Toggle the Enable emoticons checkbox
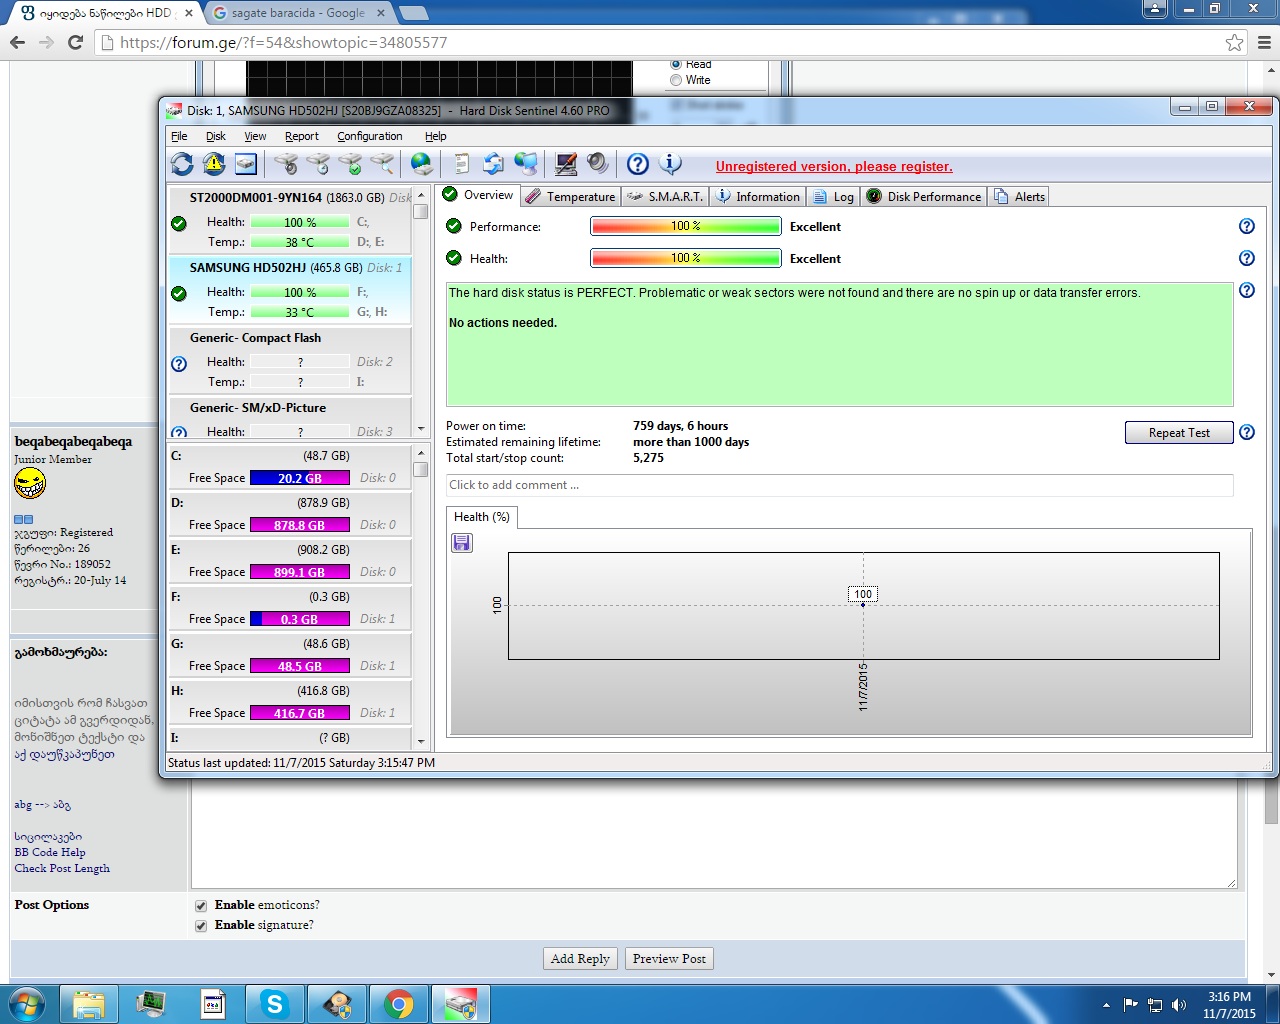 (x=201, y=905)
